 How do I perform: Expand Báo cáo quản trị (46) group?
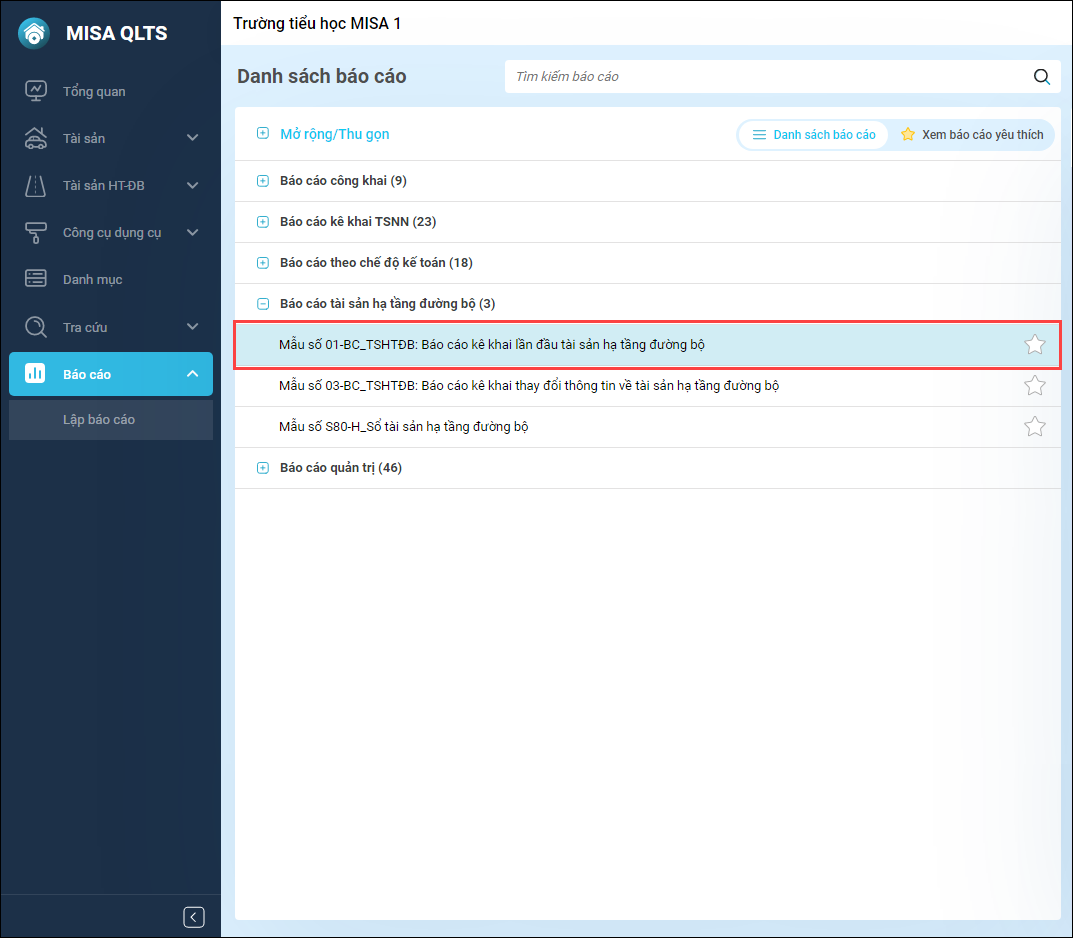click(x=263, y=468)
